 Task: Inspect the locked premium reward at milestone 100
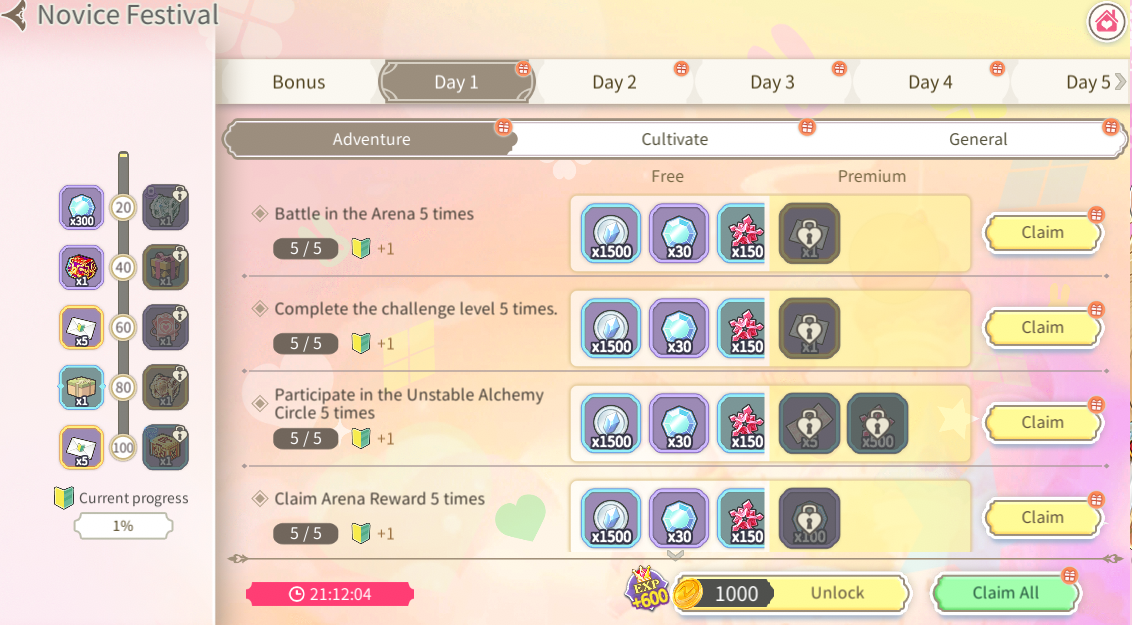165,447
